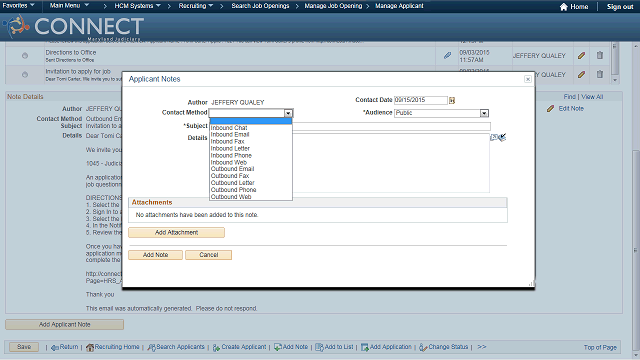Open the Recruiting breadcrumb menu
This screenshot has width=640, height=360.
(196, 6)
